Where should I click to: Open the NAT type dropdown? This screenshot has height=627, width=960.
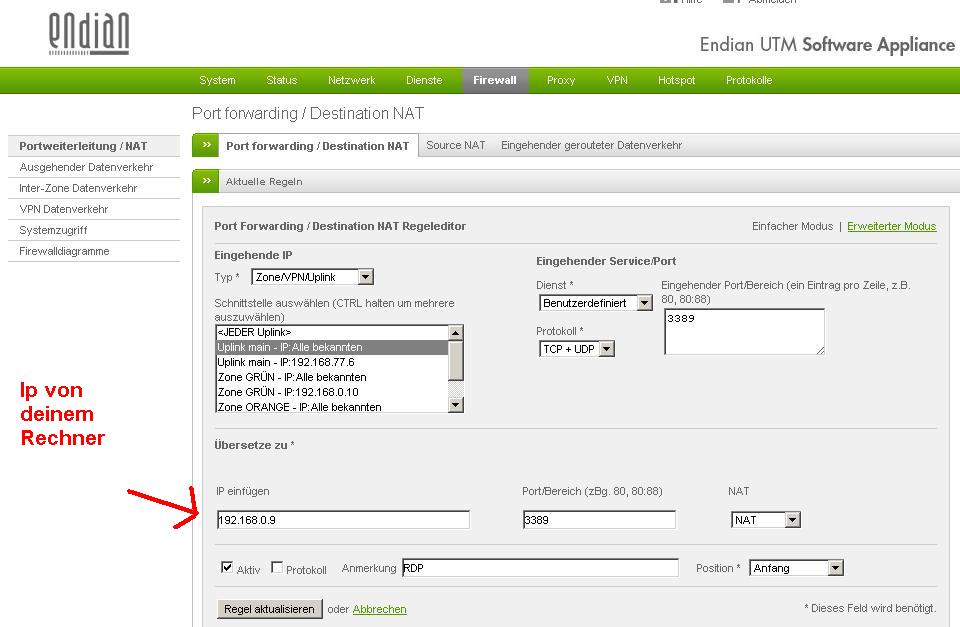[792, 520]
